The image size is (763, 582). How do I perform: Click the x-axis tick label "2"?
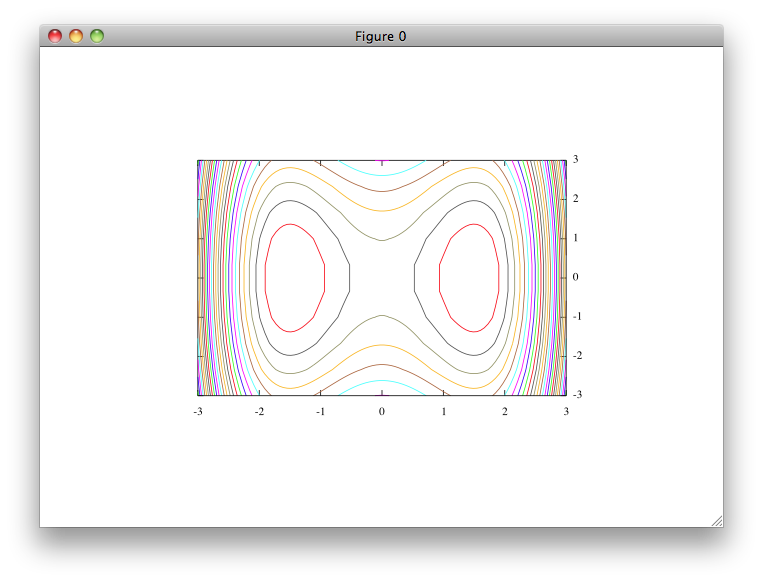click(504, 411)
